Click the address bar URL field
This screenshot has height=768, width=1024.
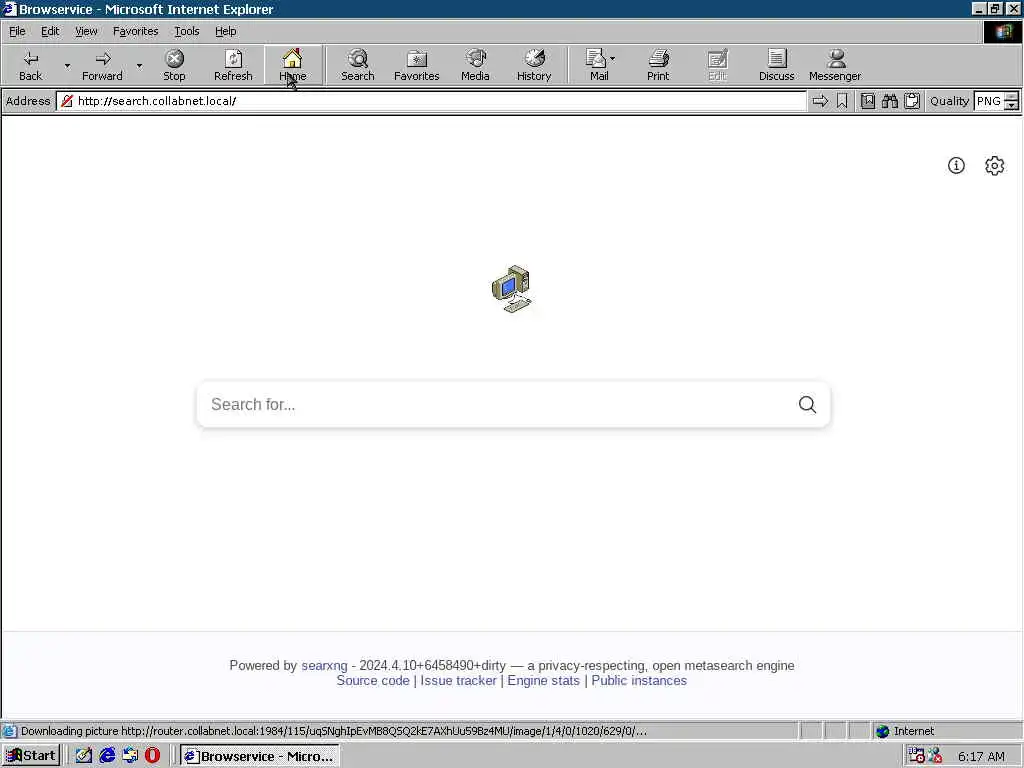[x=431, y=101]
